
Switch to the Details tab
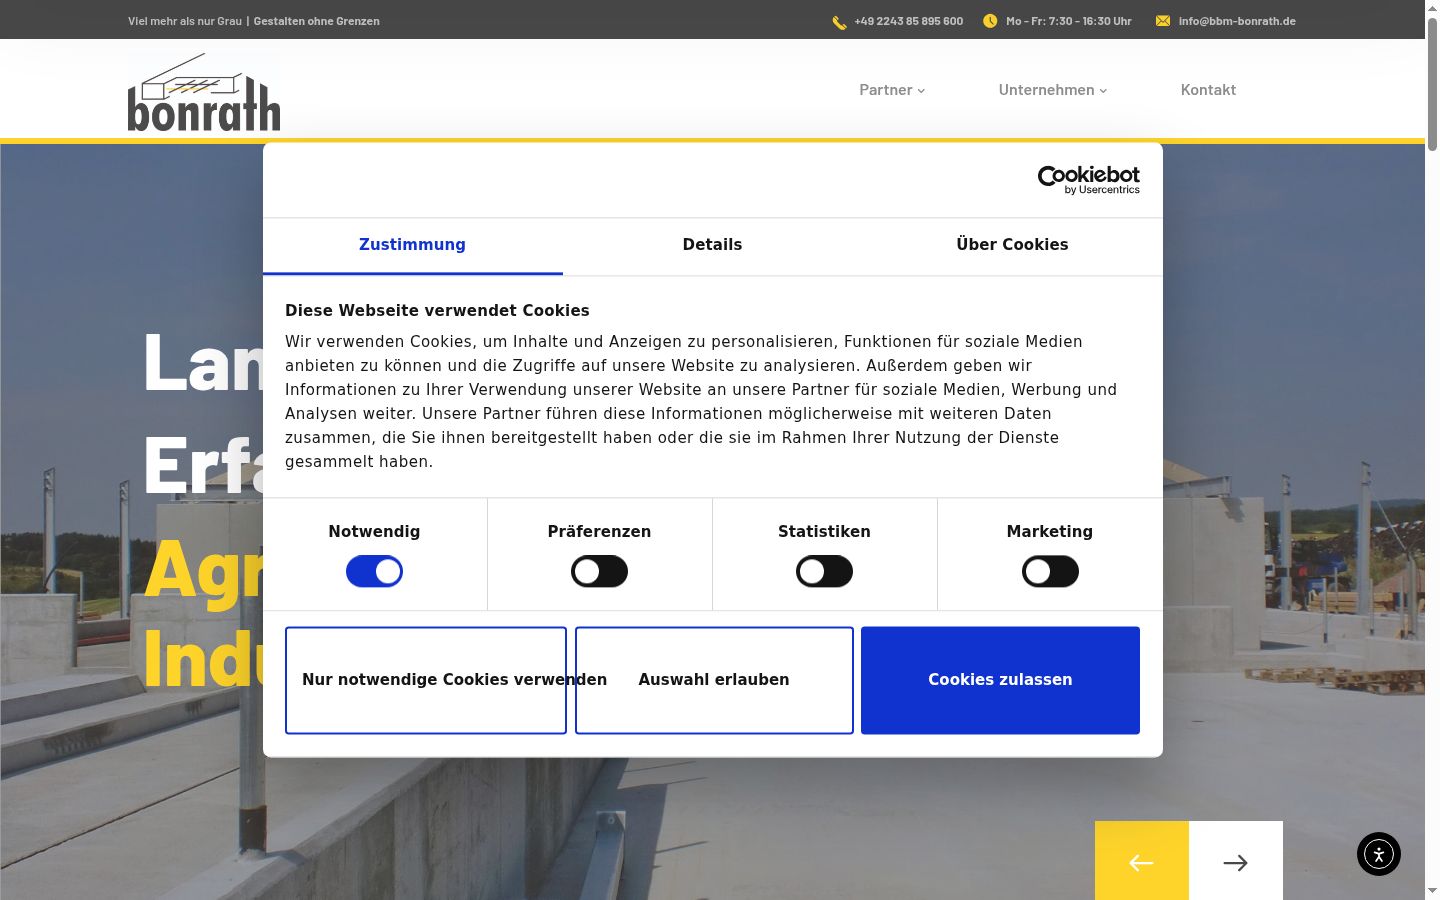712,246
